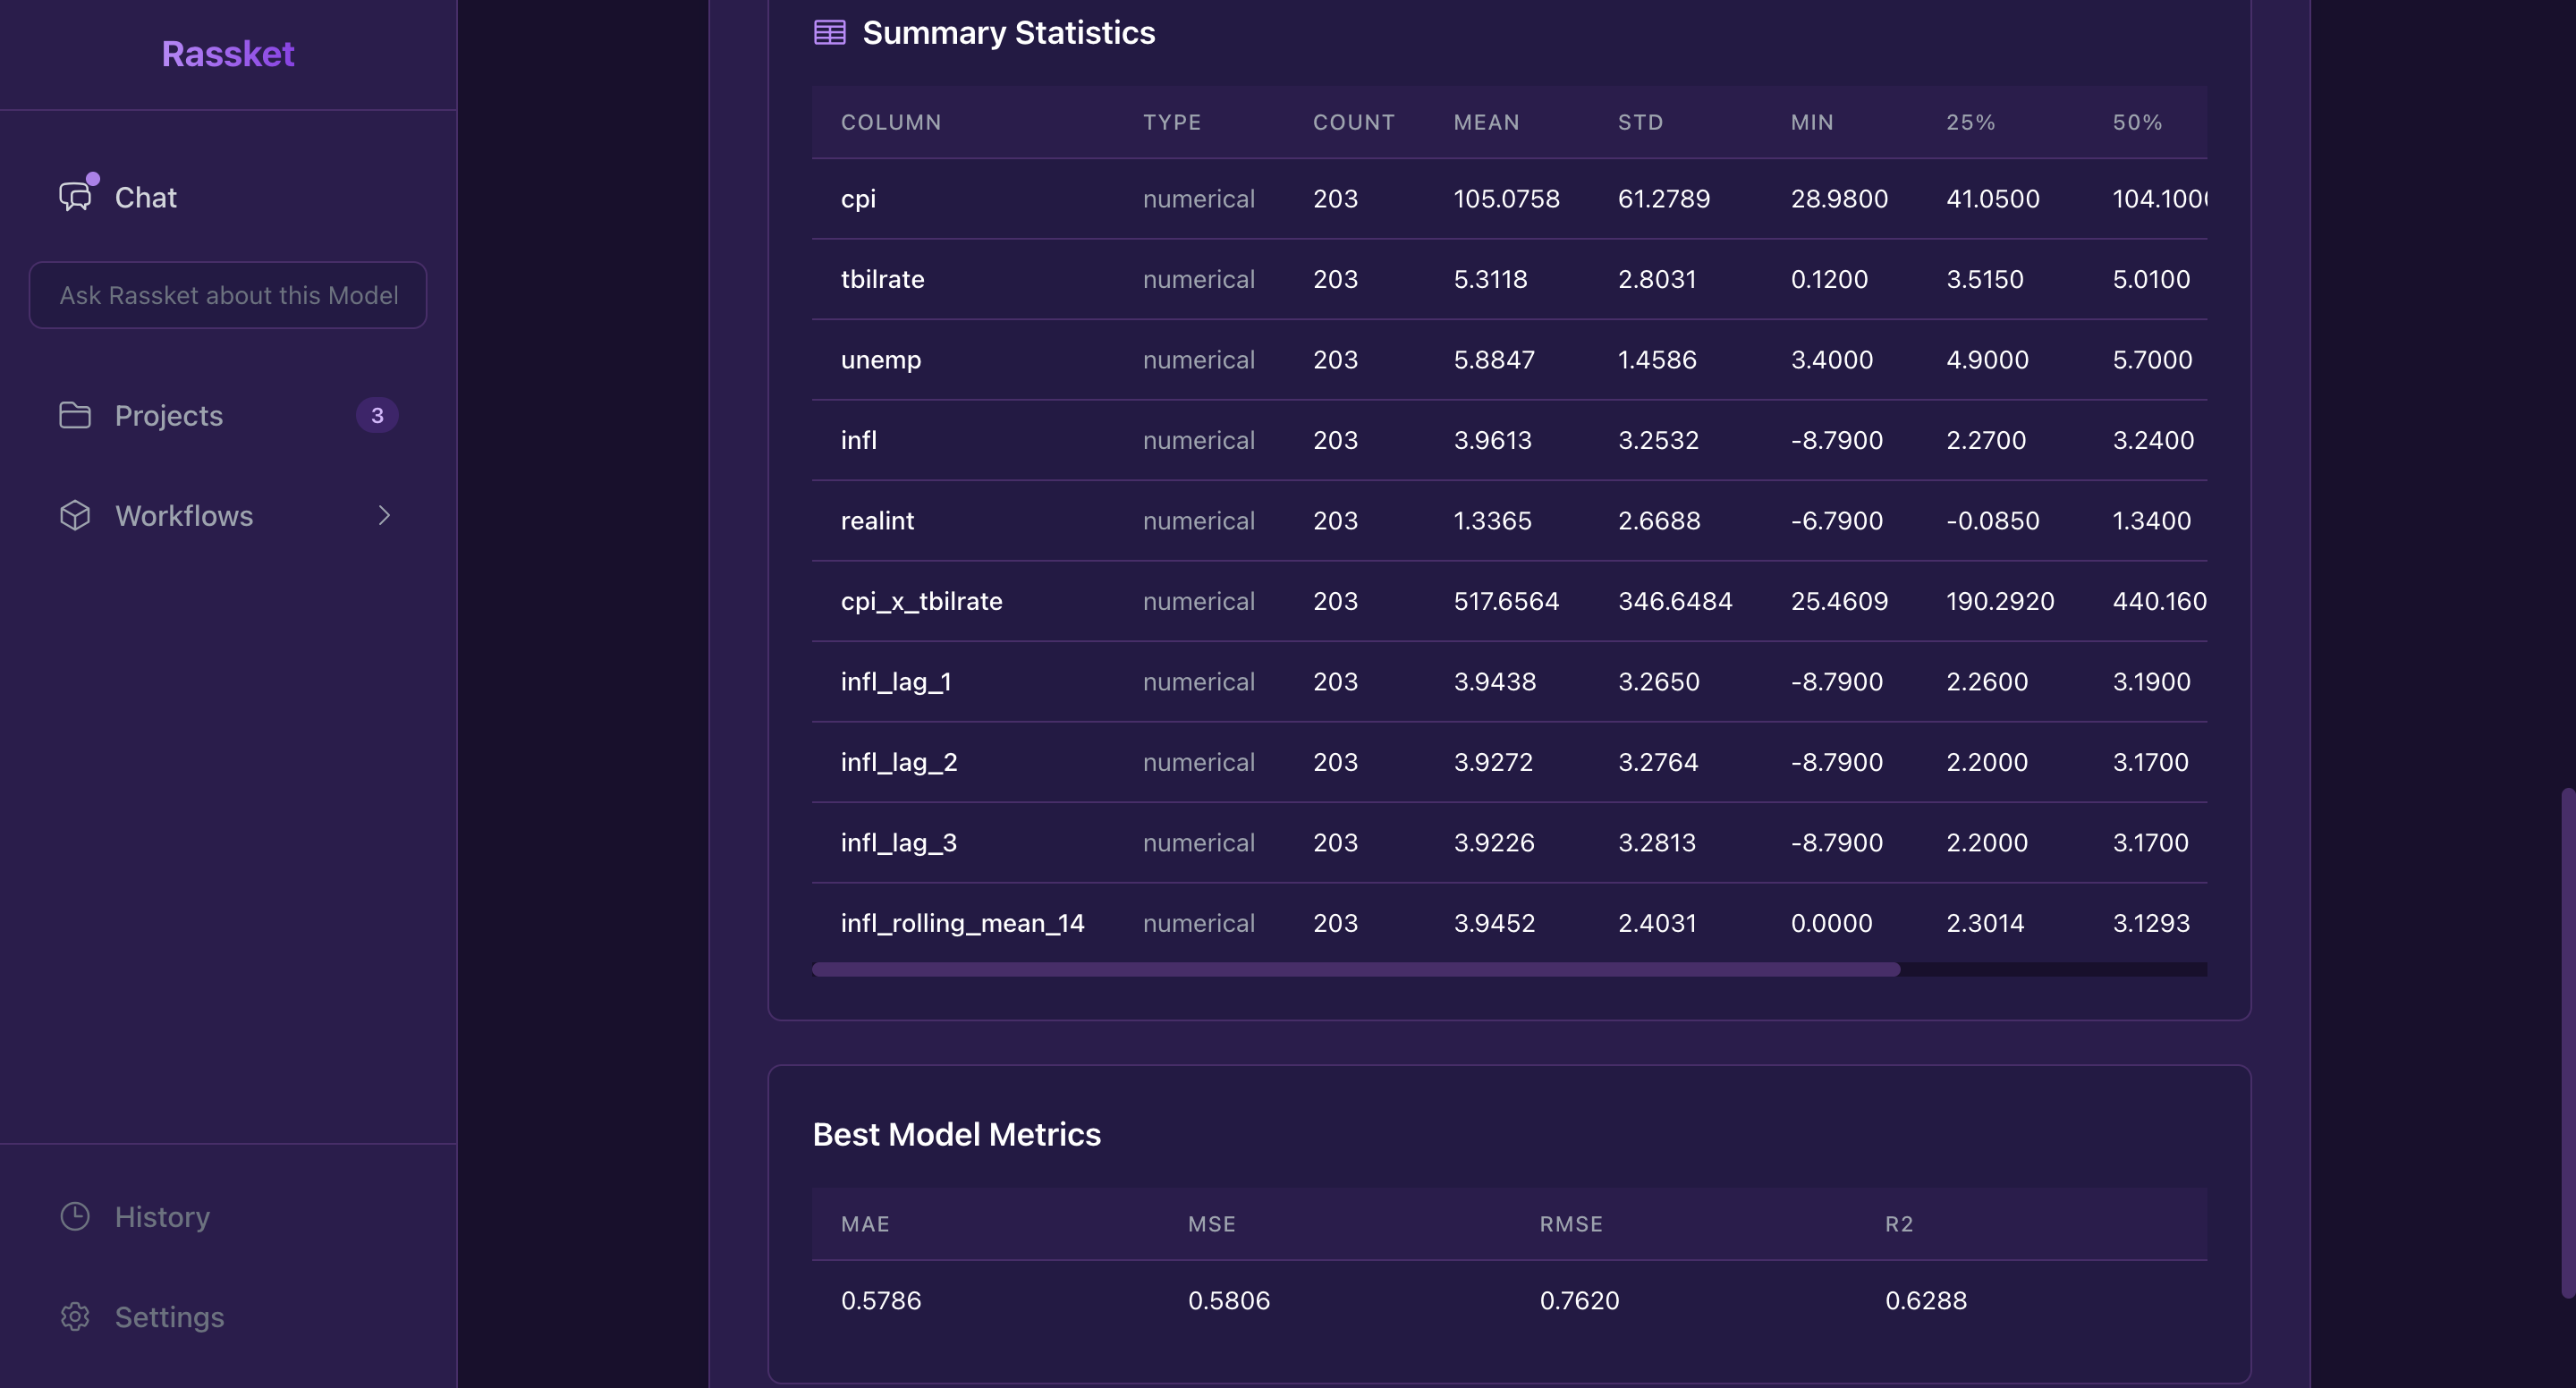The image size is (2576, 1388).
Task: Open the Settings page
Action: [x=169, y=1316]
